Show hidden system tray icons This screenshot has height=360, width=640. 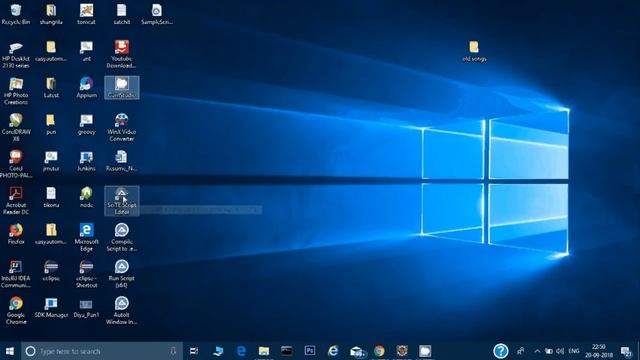pos(537,351)
